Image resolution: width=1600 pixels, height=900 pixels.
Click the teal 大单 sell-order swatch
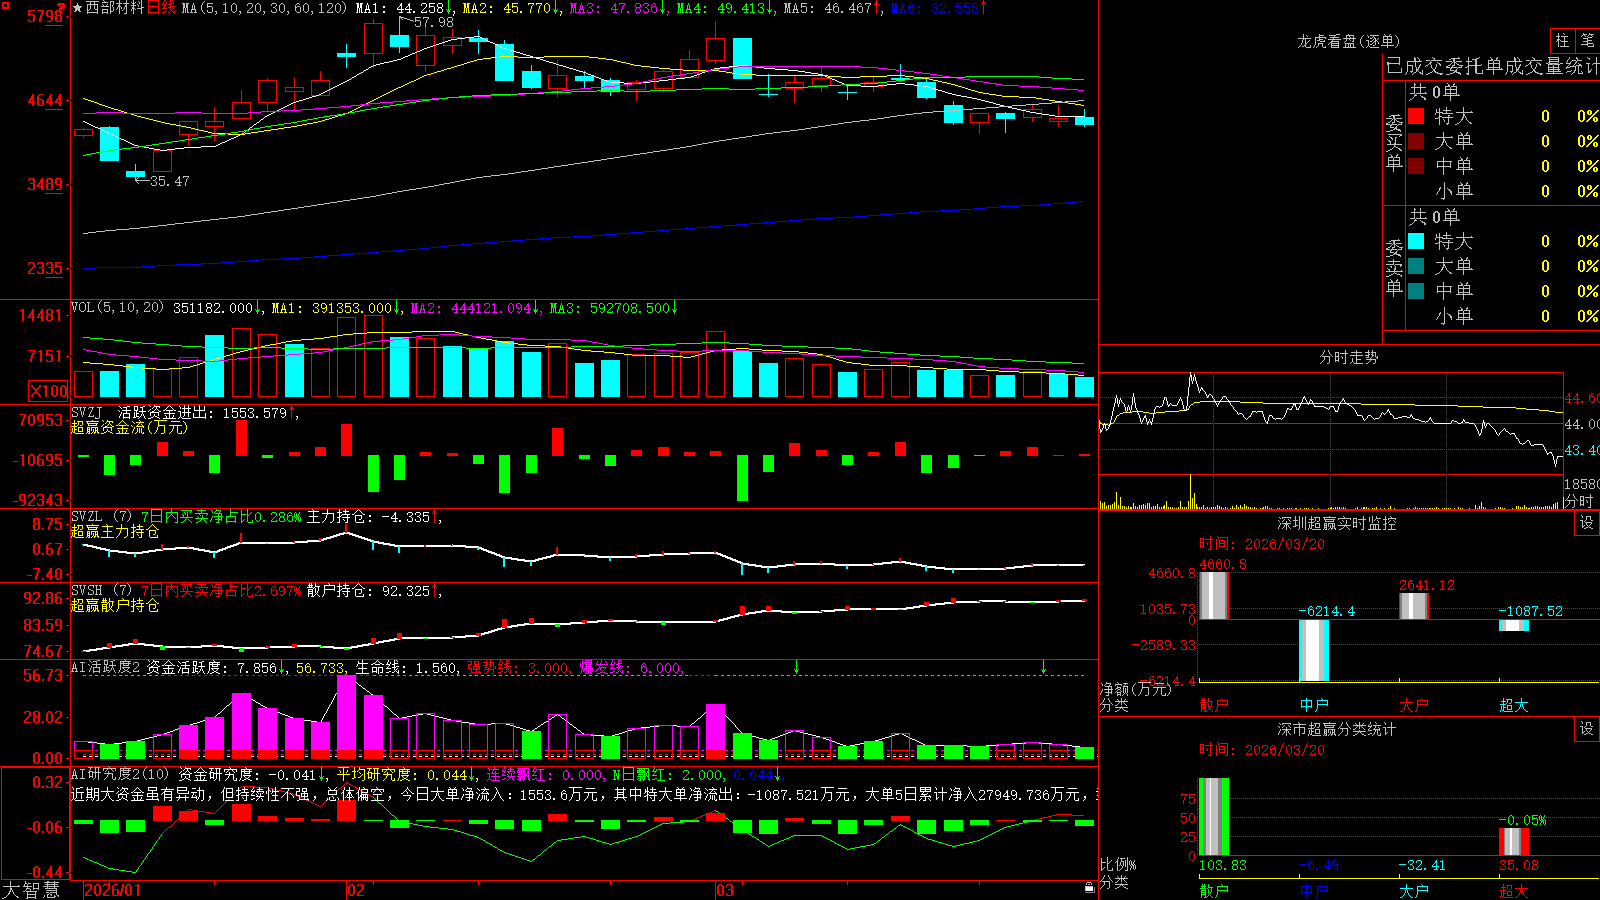1416,266
